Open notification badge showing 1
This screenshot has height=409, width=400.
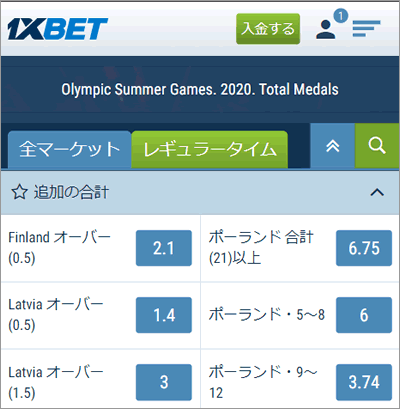coord(340,16)
